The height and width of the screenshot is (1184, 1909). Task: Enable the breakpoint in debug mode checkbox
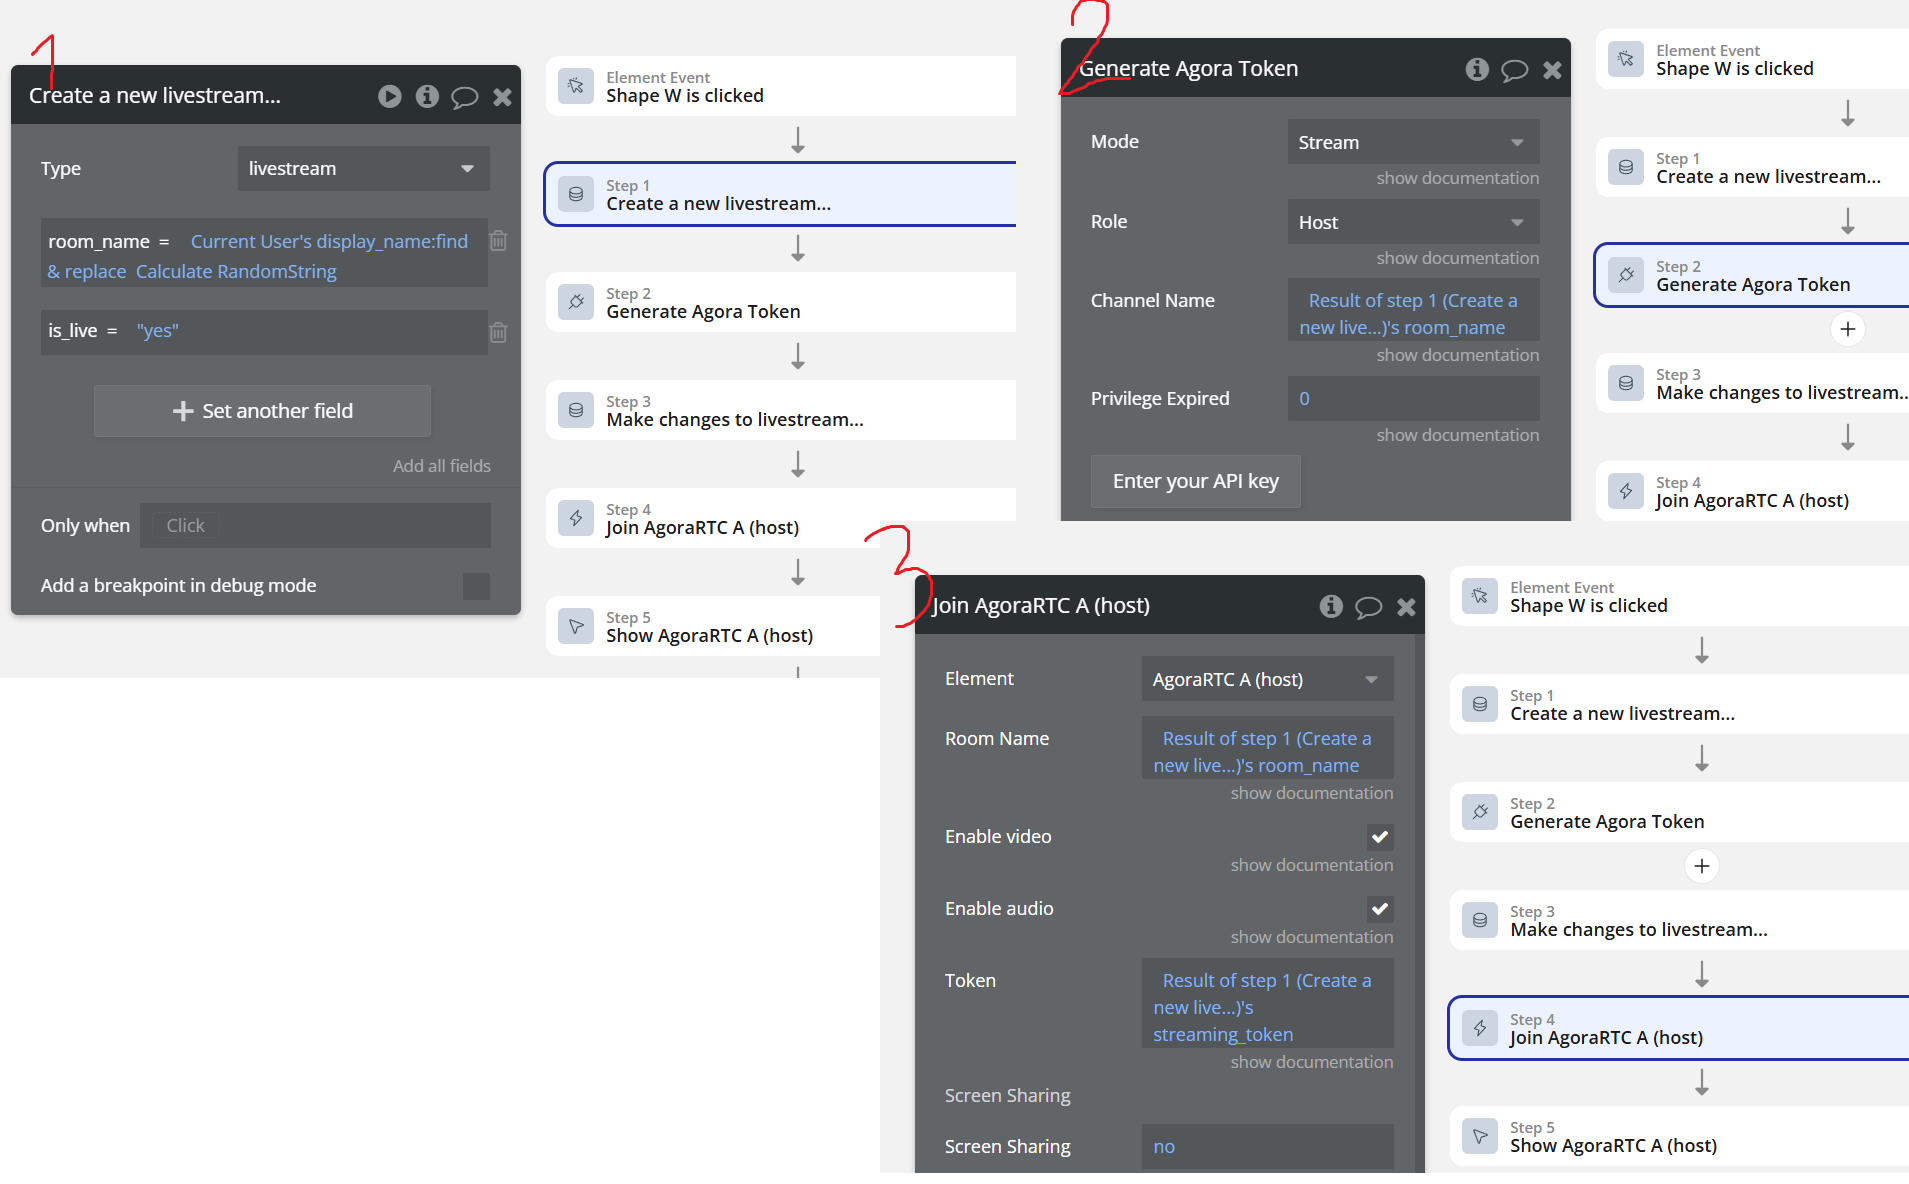(x=476, y=586)
